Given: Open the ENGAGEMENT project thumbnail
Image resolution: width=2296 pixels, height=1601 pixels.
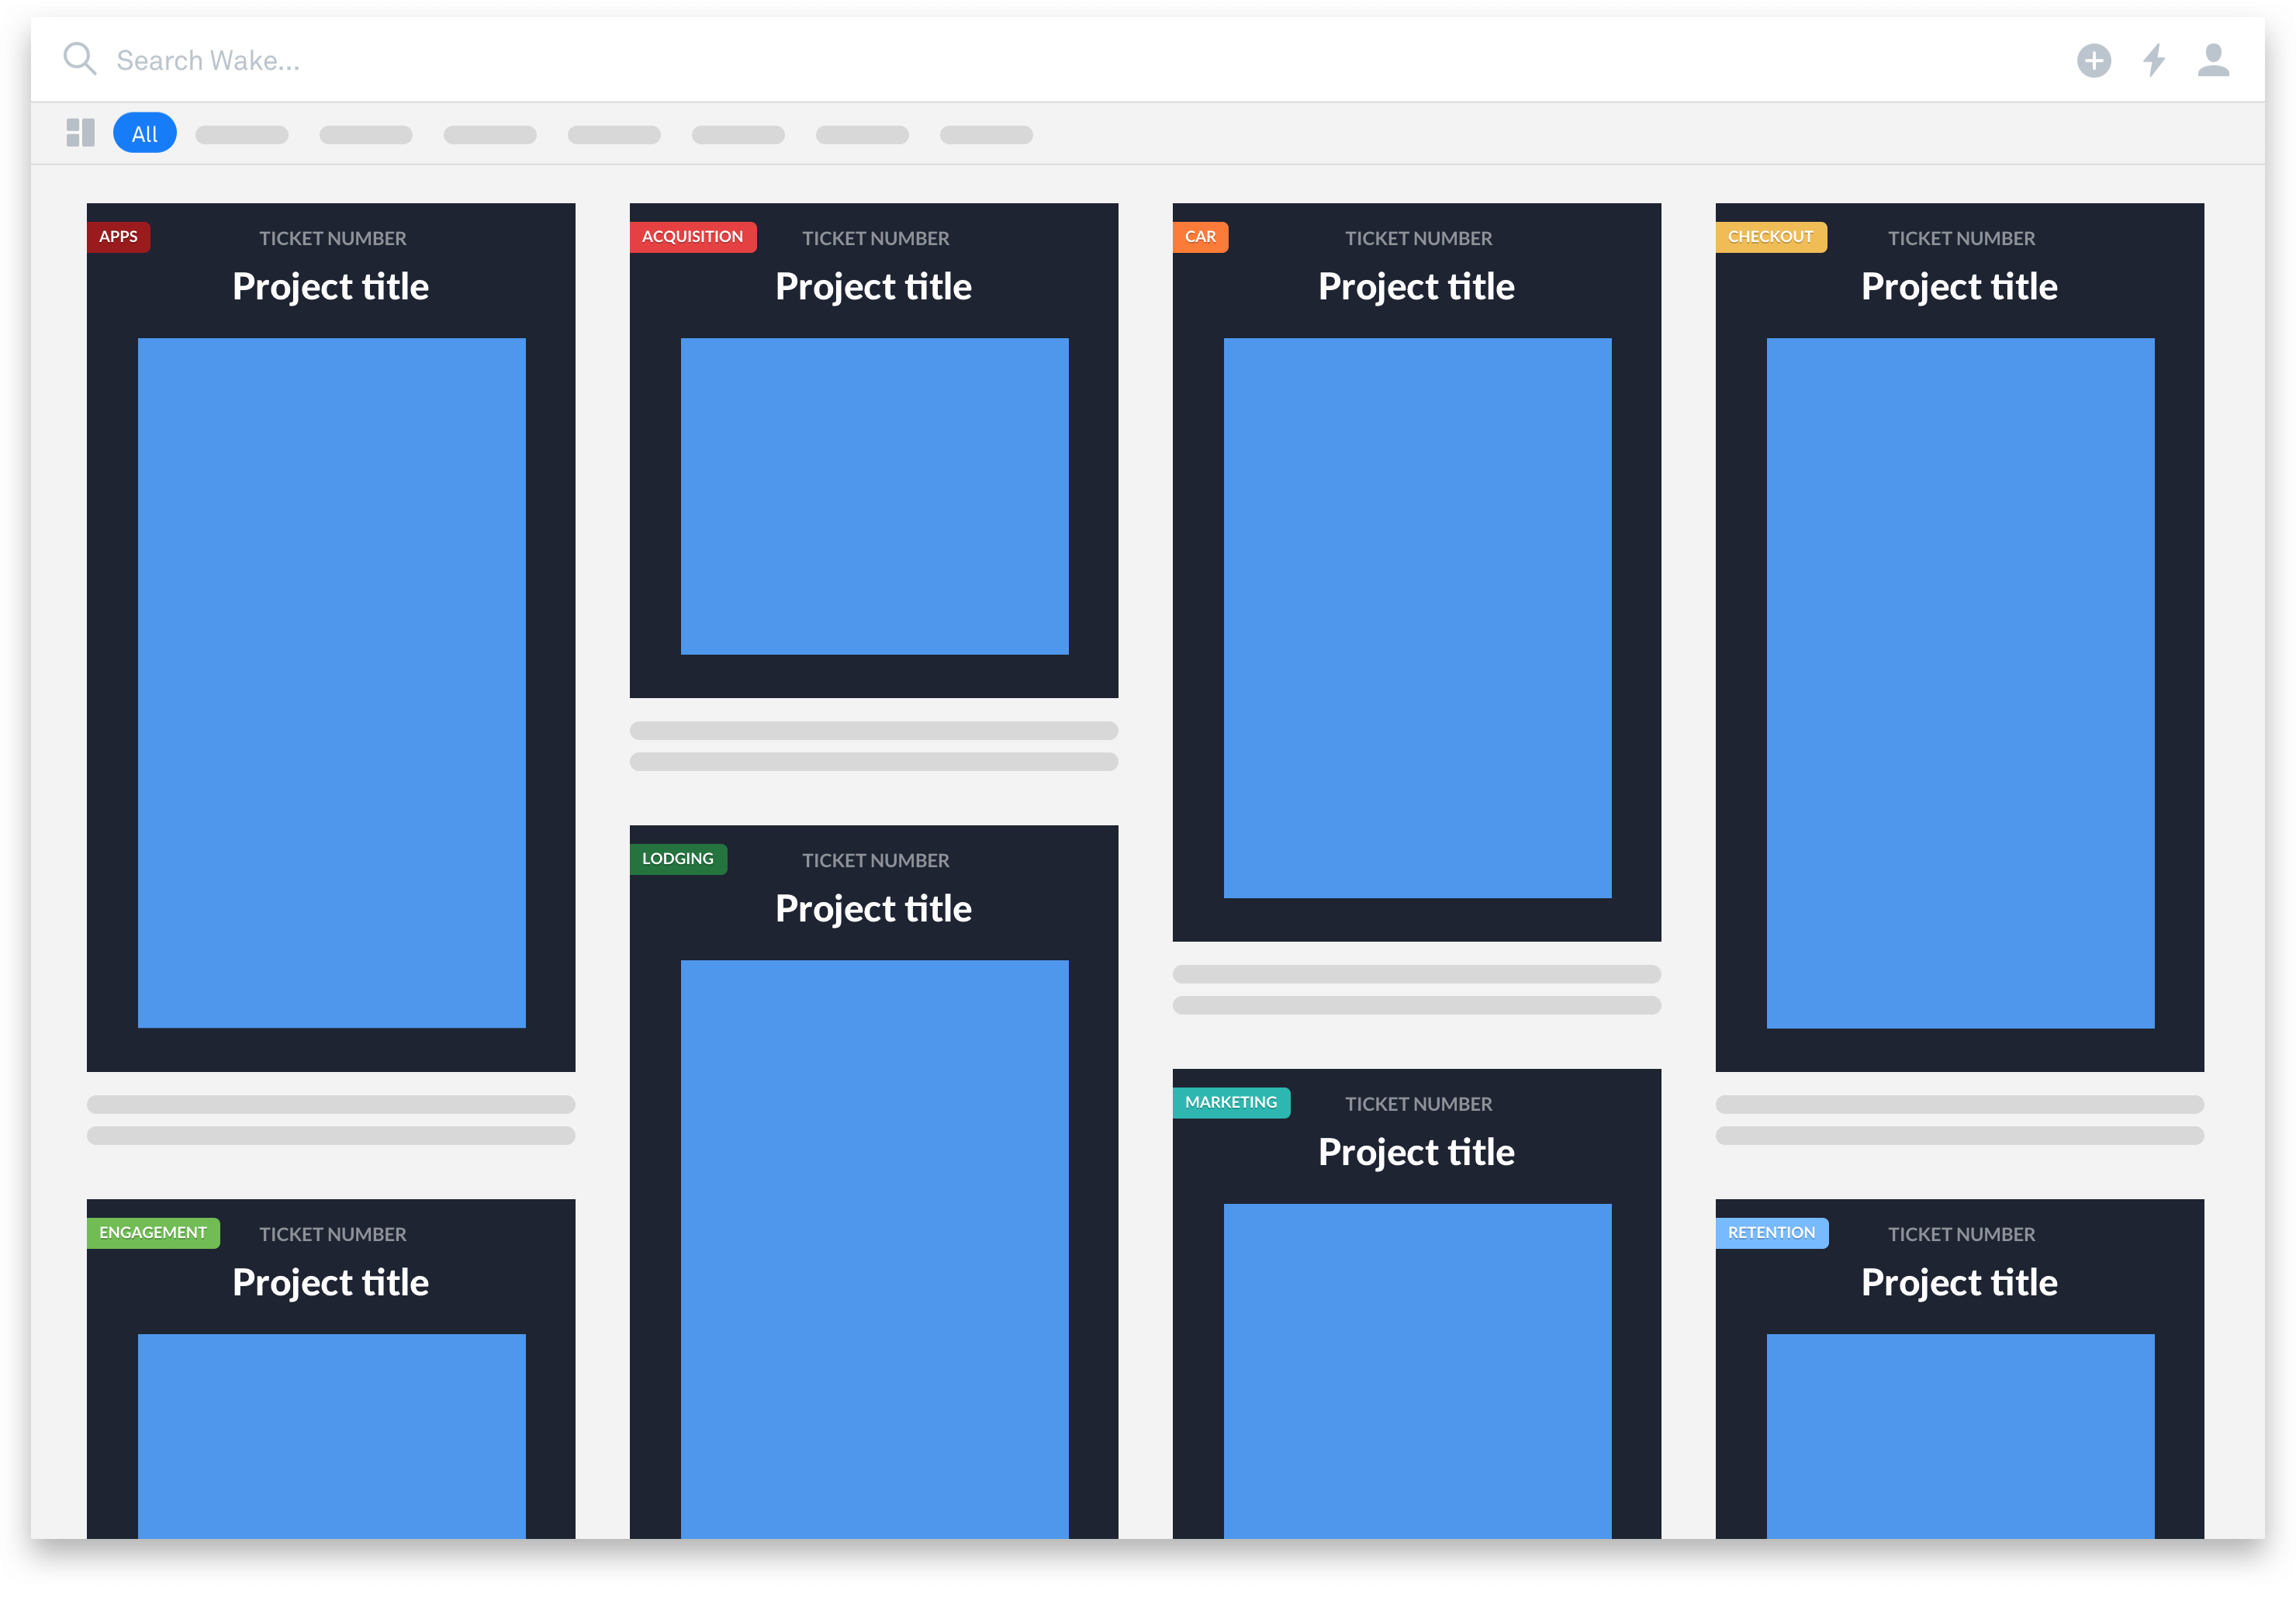Looking at the screenshot, I should pyautogui.click(x=331, y=1436).
